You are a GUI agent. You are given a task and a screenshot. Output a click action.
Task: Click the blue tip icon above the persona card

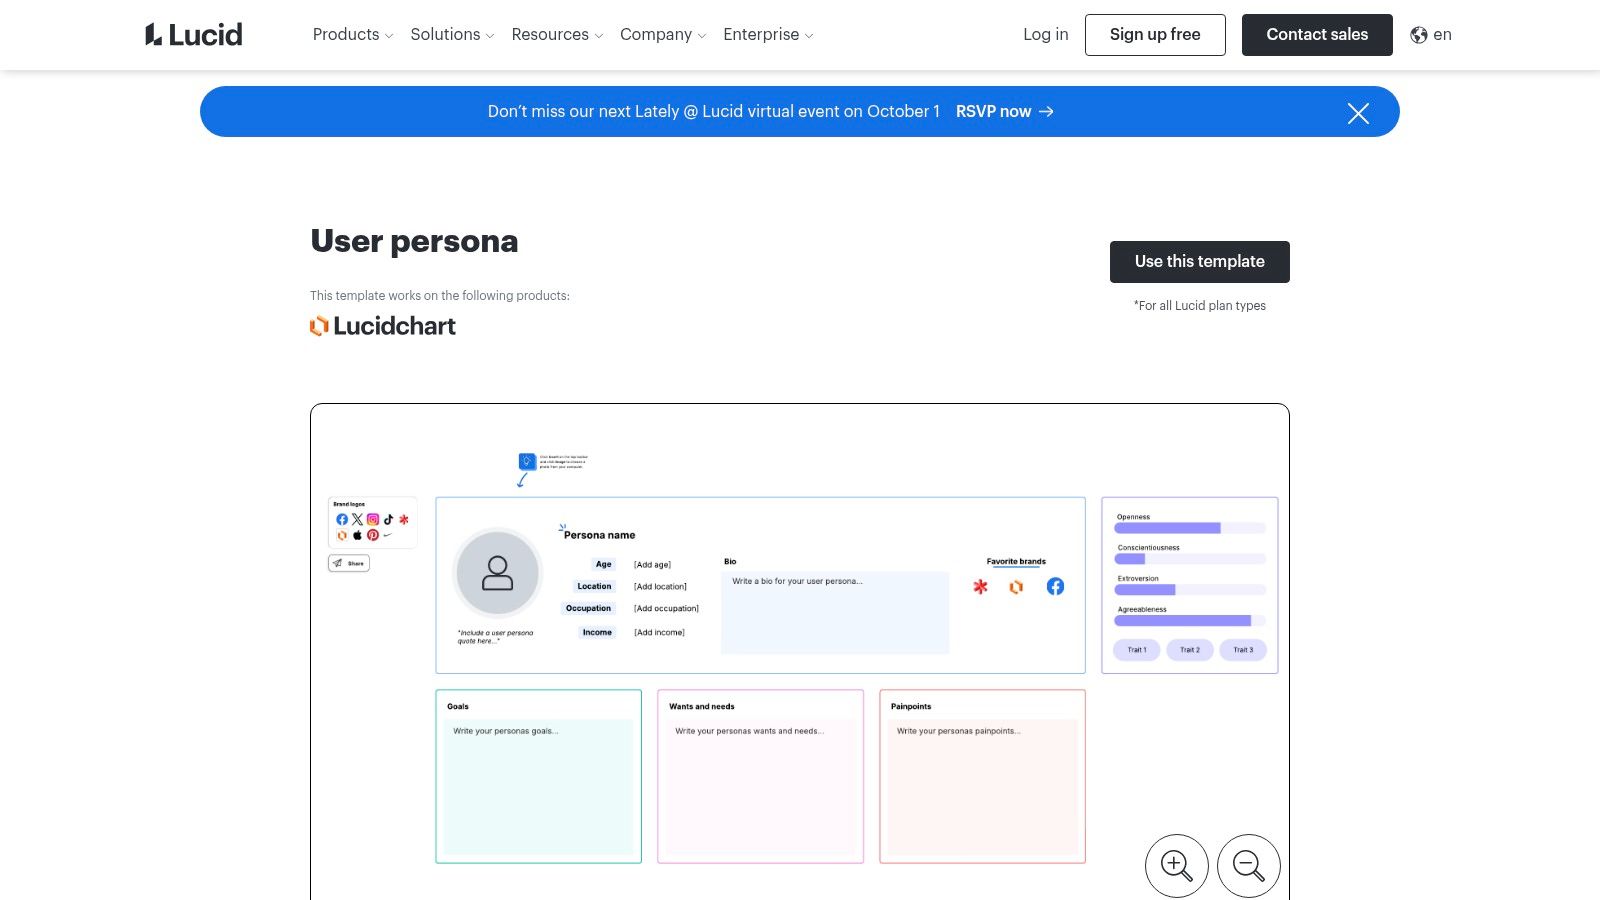click(527, 461)
